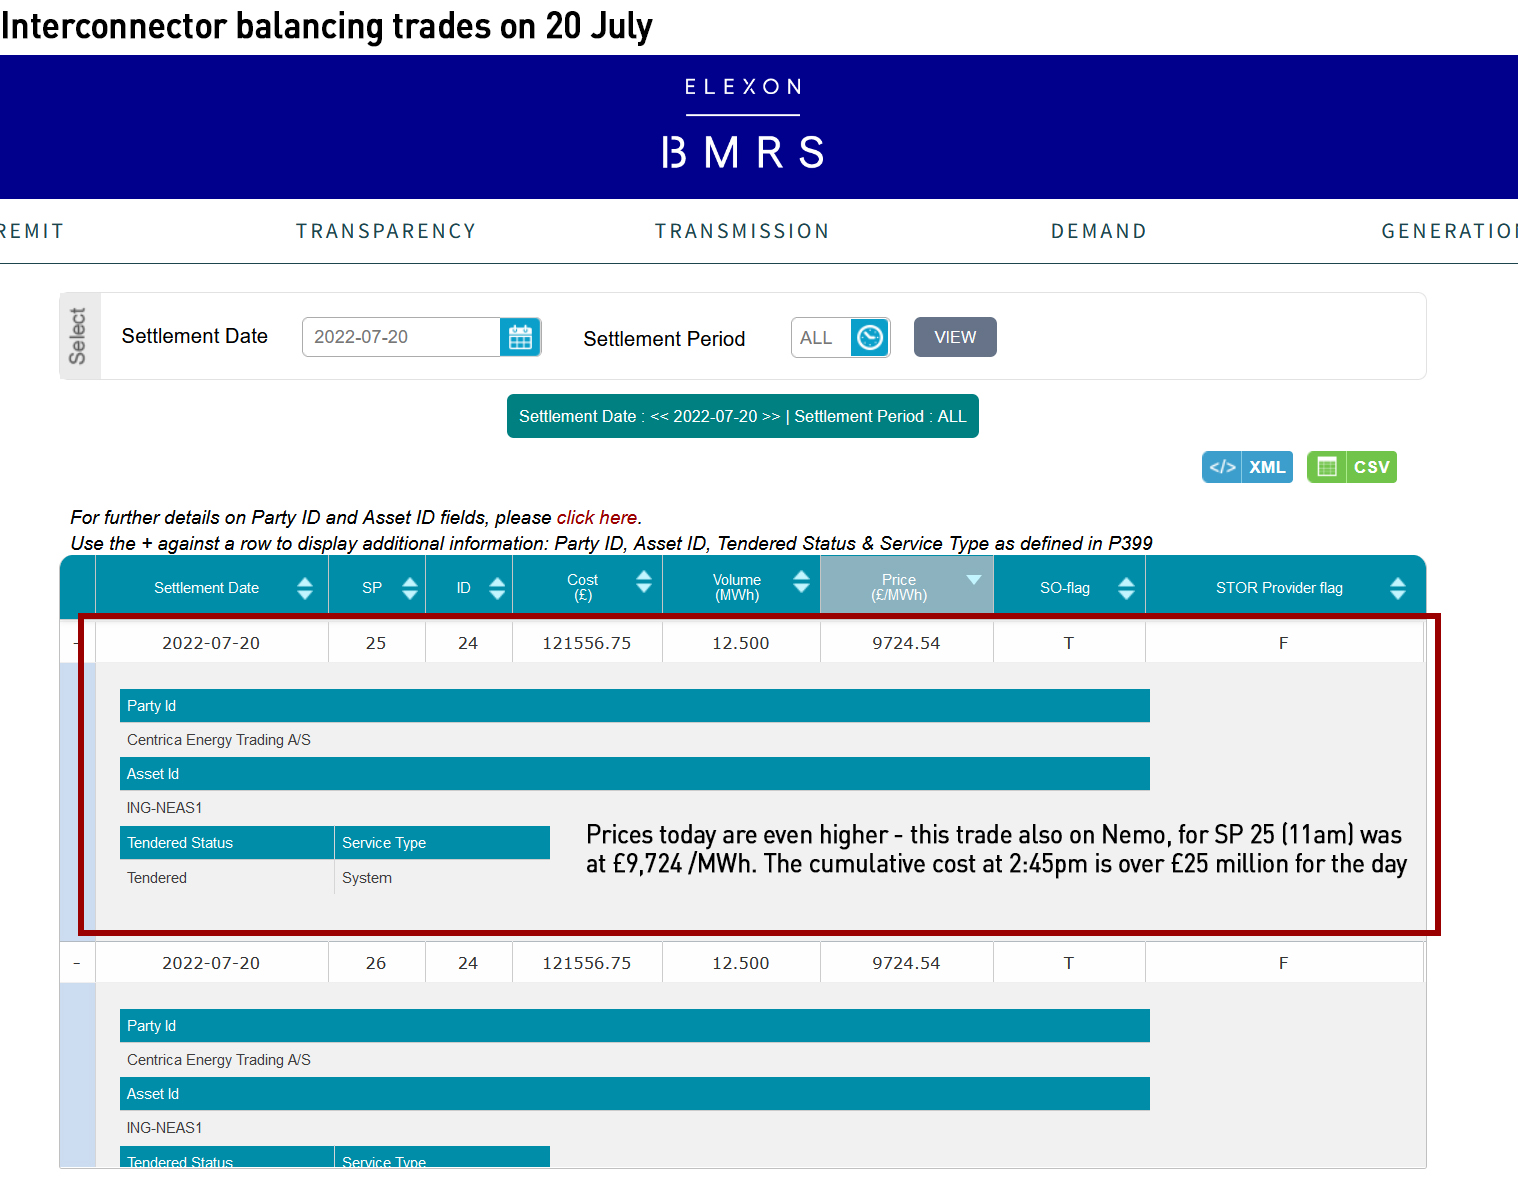Click the SP 26 cell value
This screenshot has height=1192, width=1518.
[x=376, y=963]
